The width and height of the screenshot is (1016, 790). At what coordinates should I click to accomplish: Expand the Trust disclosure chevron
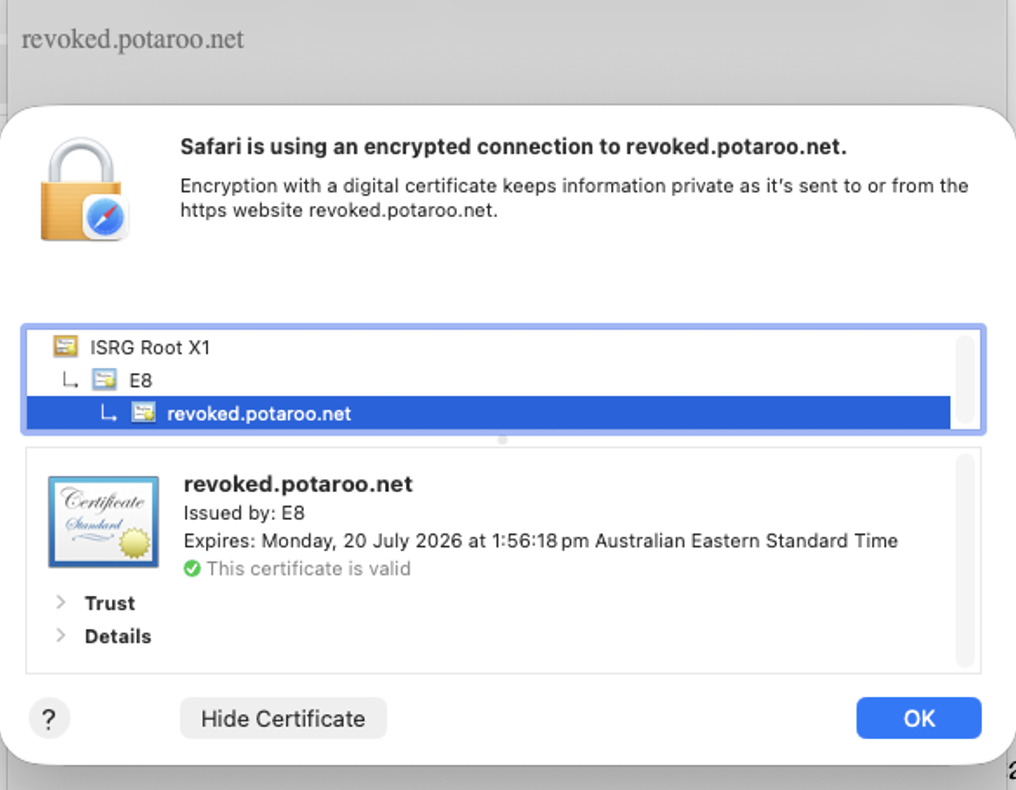click(x=61, y=603)
